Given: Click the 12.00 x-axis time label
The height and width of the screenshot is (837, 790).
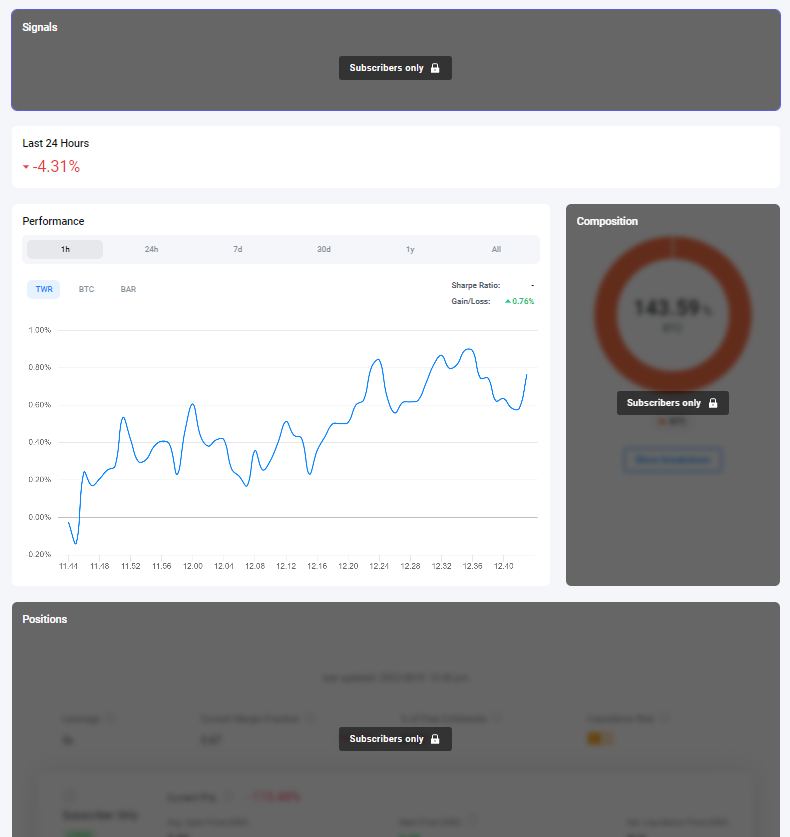Looking at the screenshot, I should coord(193,566).
